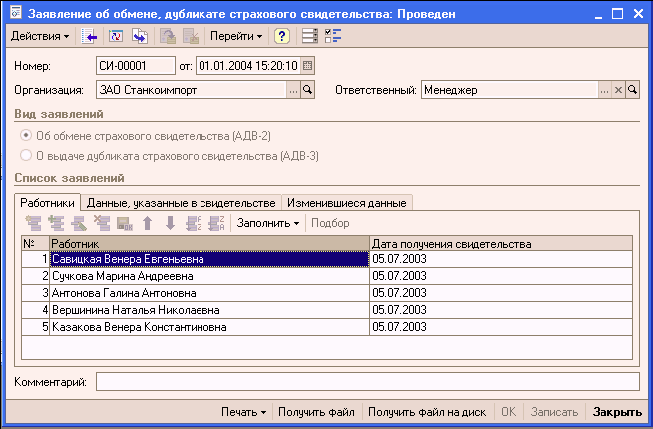653x429 pixels.
Task: Click the Получить файл button
Action: tap(316, 412)
